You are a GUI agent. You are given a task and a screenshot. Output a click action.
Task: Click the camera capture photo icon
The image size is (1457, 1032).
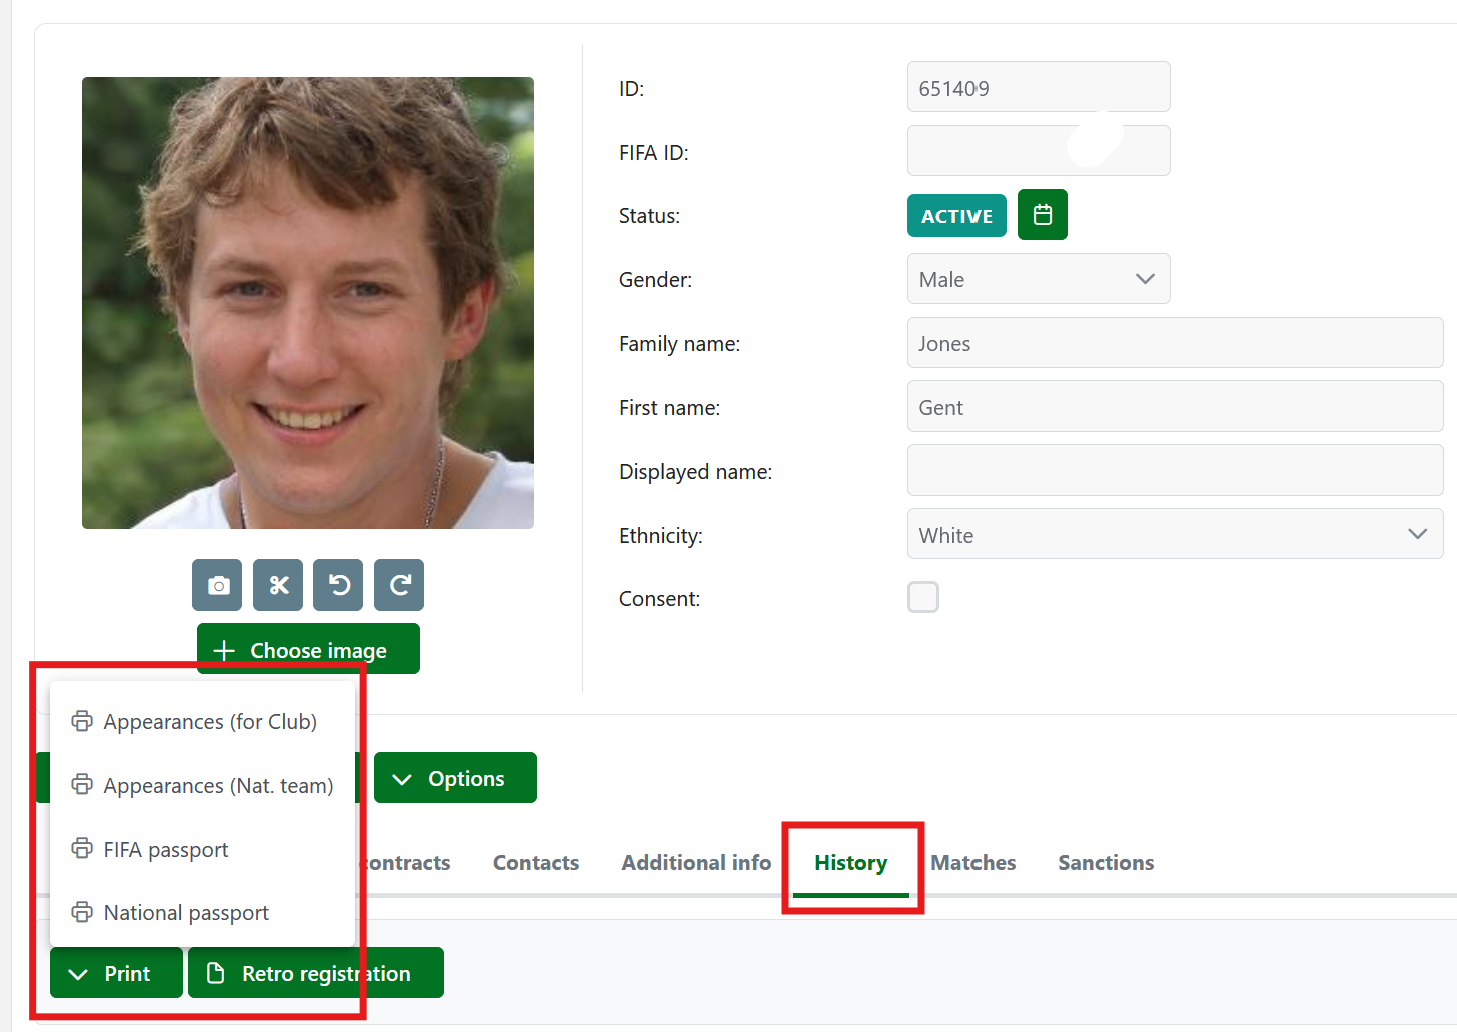[217, 585]
